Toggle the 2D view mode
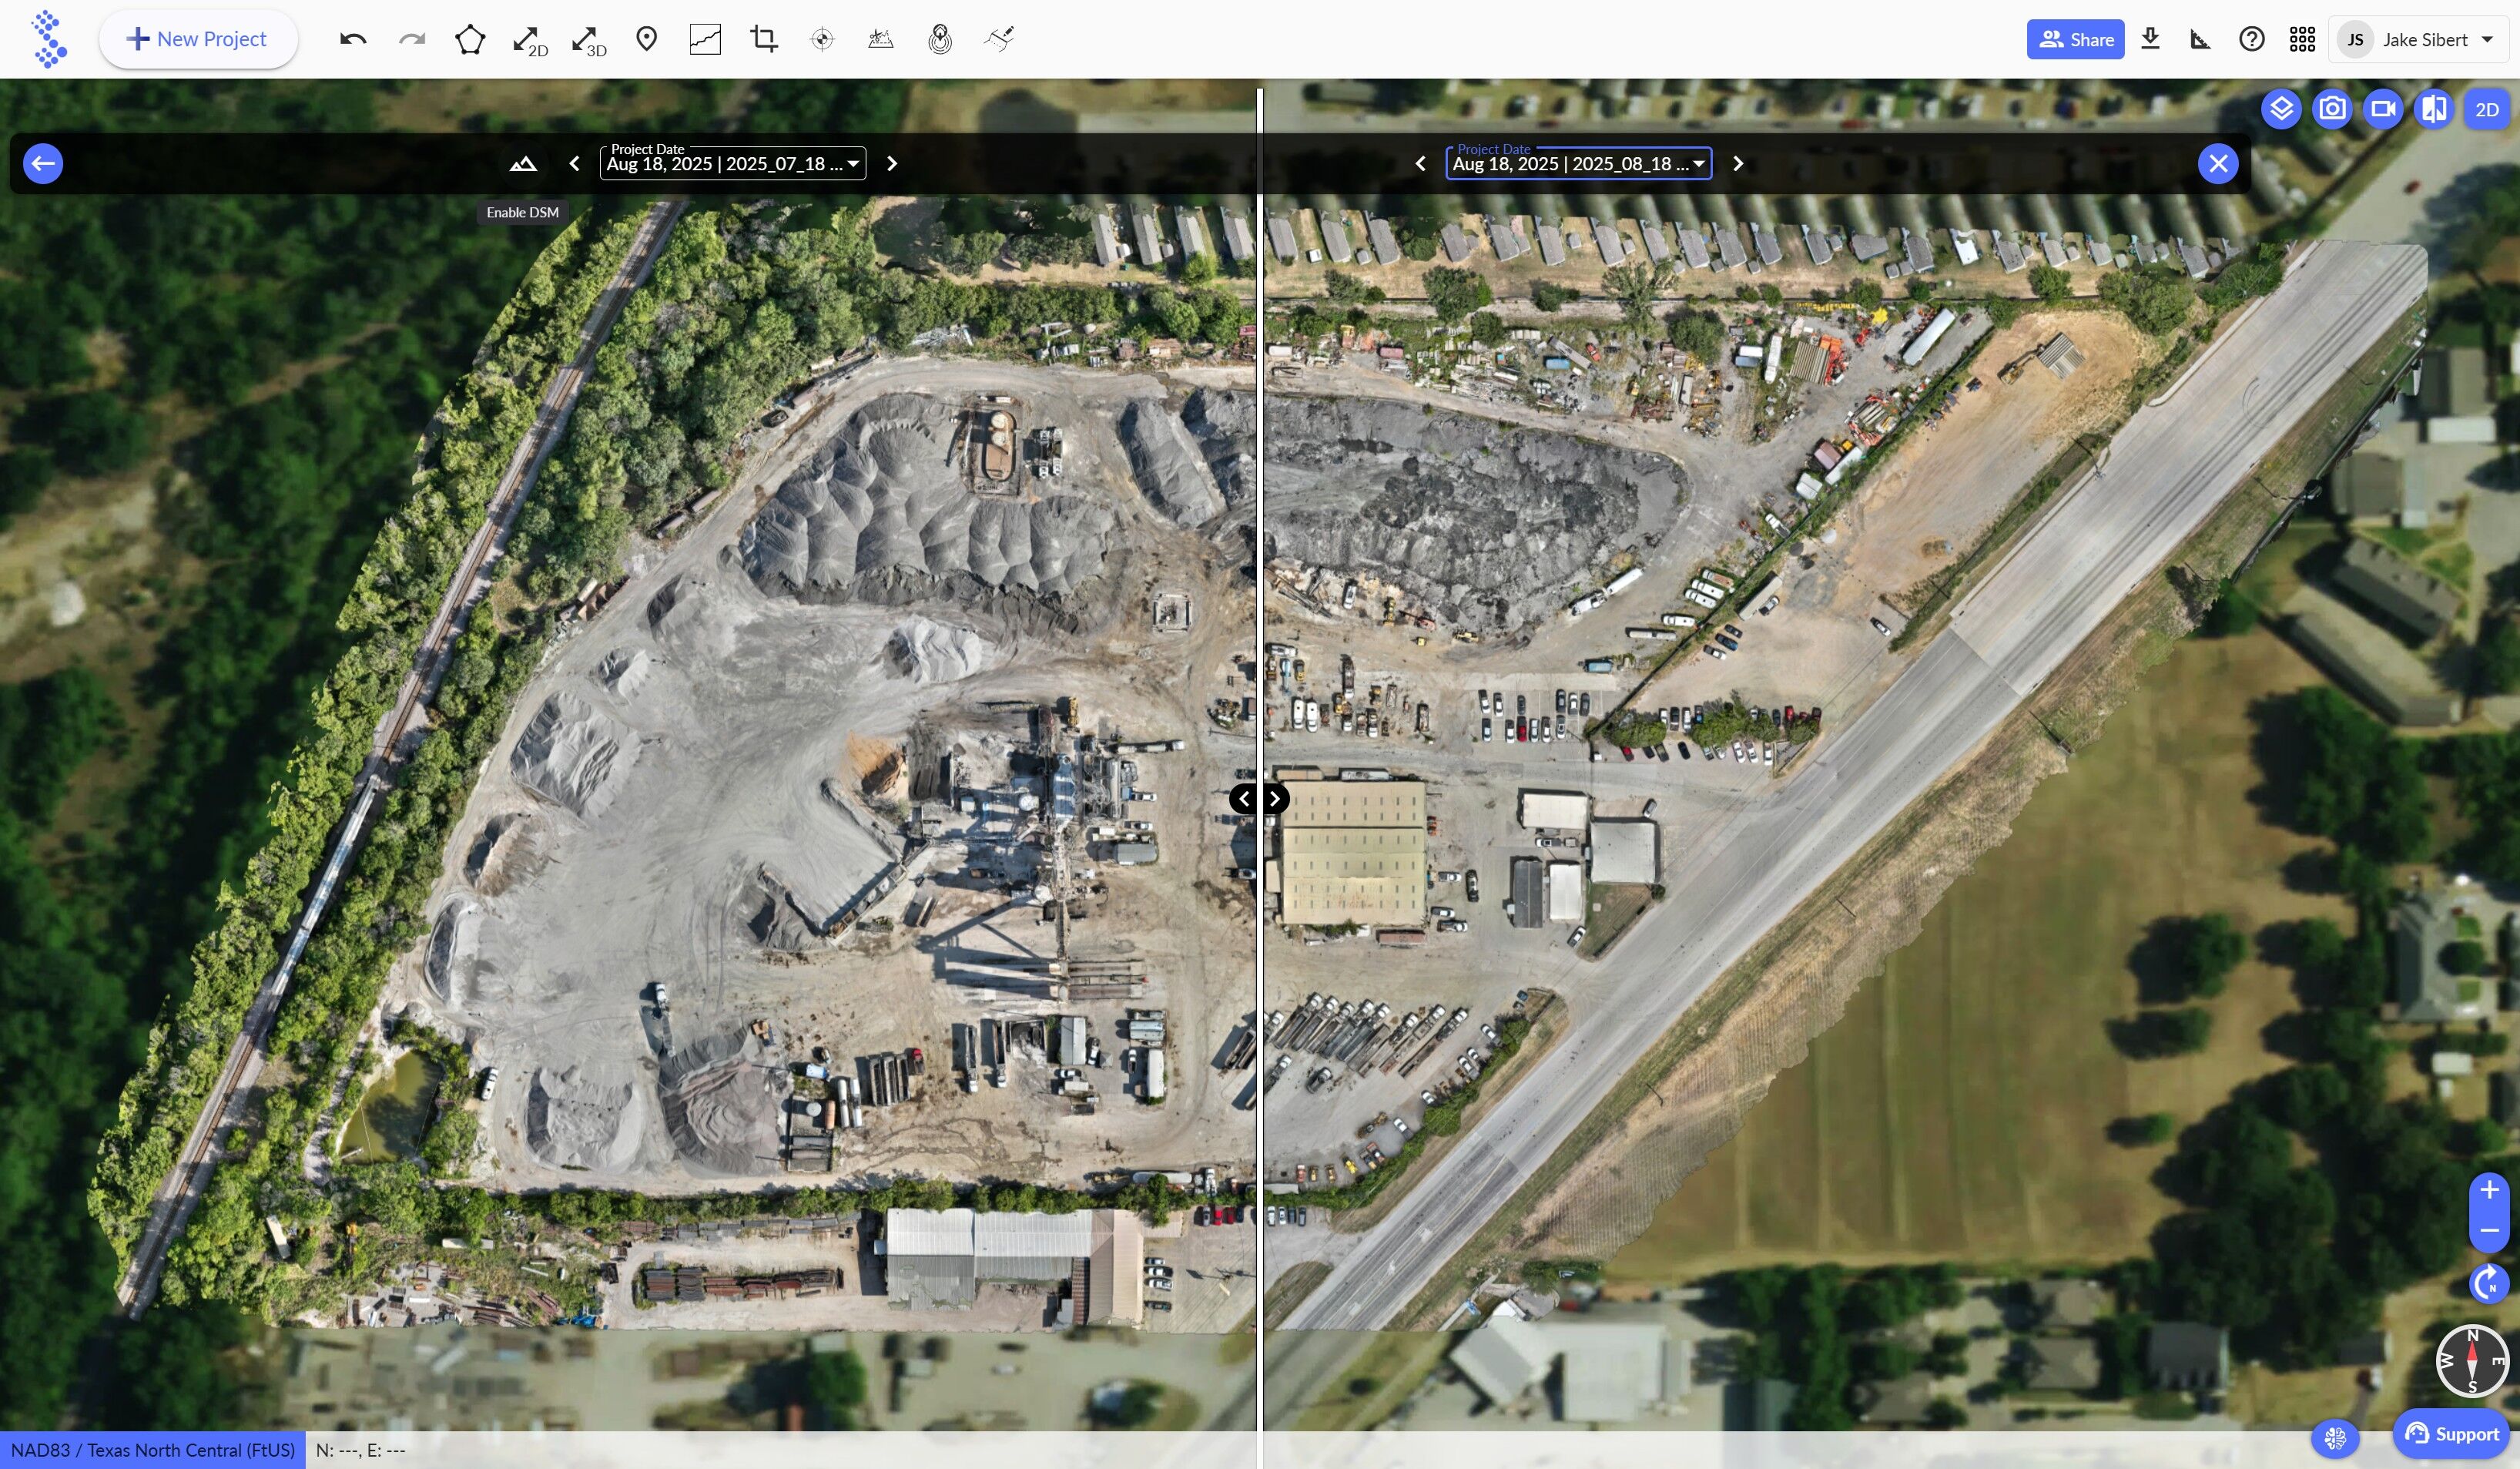This screenshot has height=1469, width=2520. tap(2487, 109)
